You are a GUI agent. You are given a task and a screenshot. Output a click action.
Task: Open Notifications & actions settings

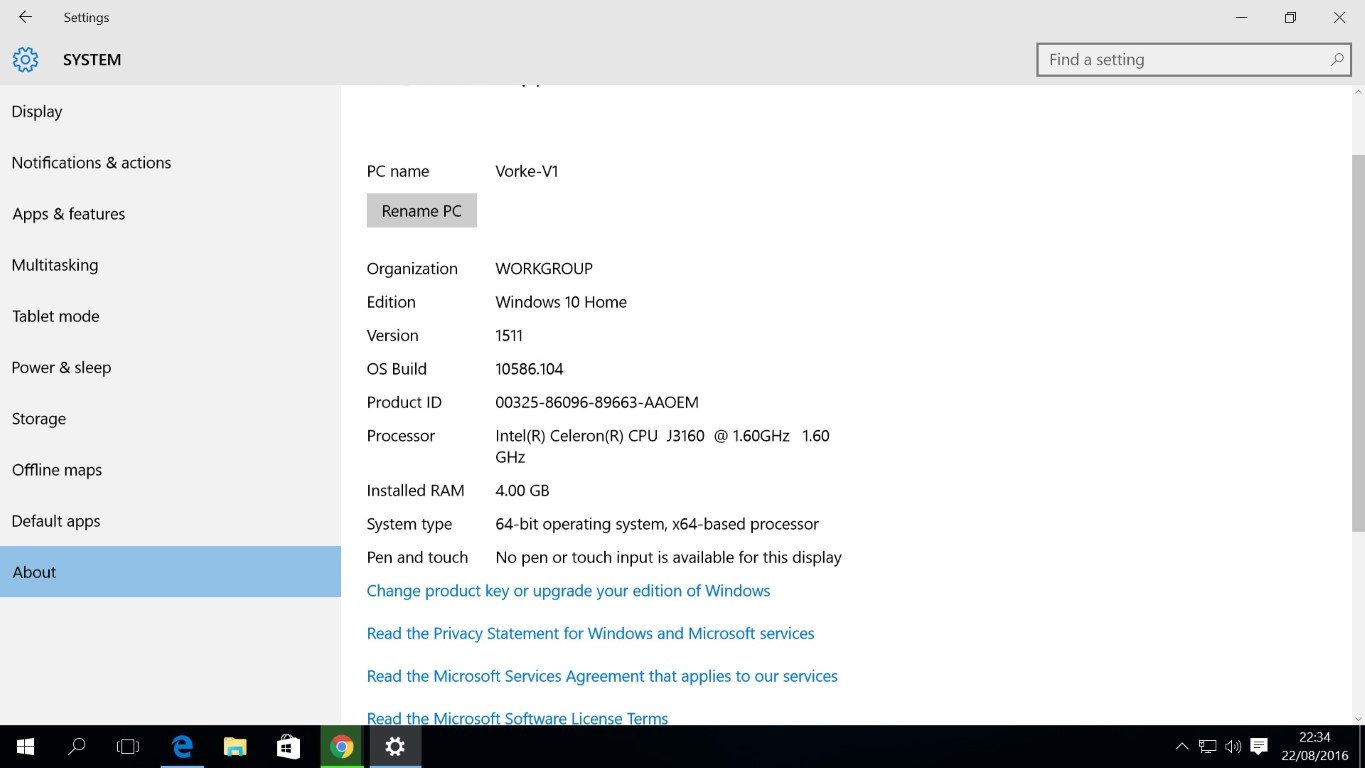(170, 162)
